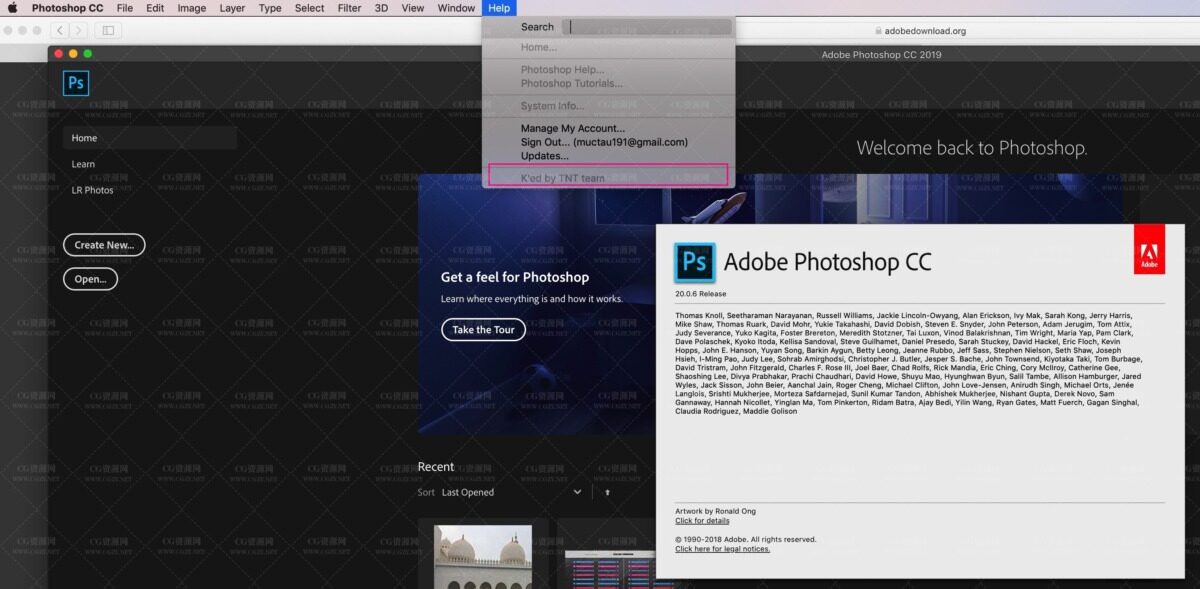
Task: Toggle the Safari sidebar icon
Action: click(108, 31)
